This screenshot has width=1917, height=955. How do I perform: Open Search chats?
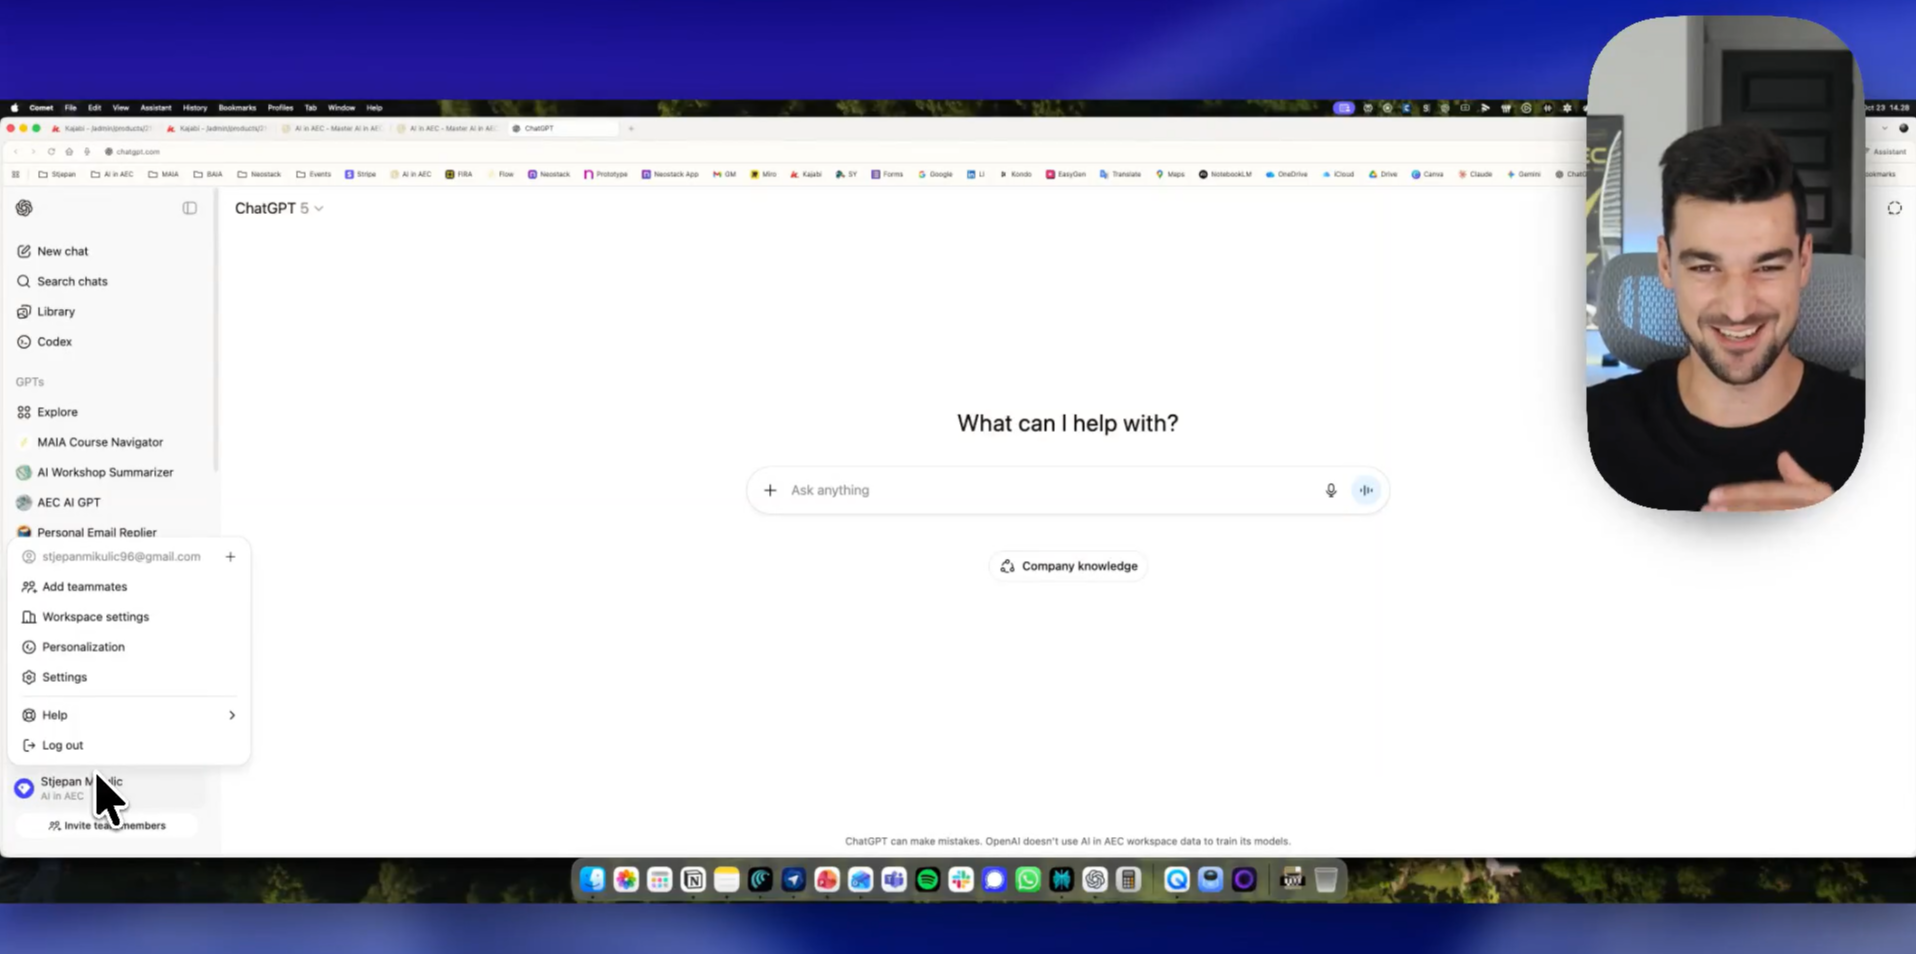coord(62,281)
